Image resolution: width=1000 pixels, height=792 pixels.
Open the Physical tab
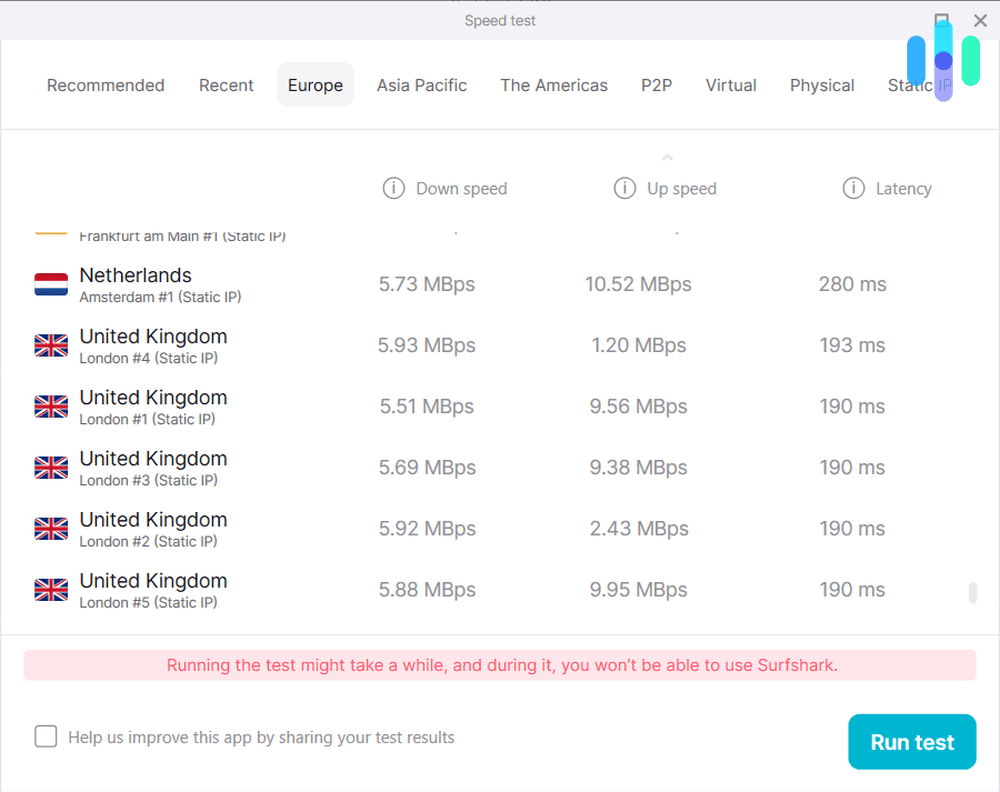pyautogui.click(x=822, y=85)
